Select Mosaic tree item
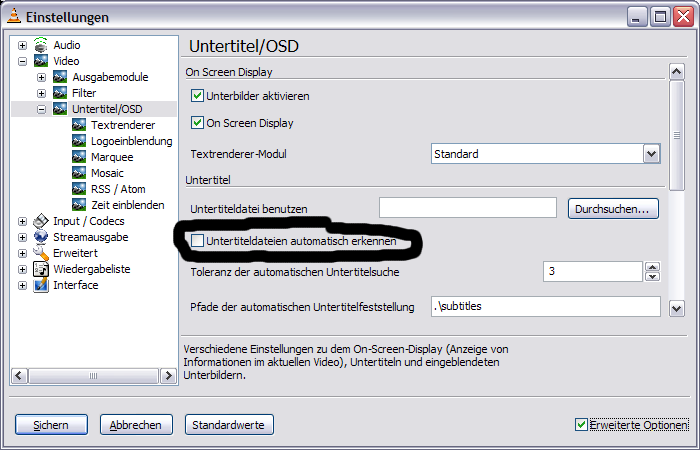This screenshot has height=450, width=700. point(107,173)
